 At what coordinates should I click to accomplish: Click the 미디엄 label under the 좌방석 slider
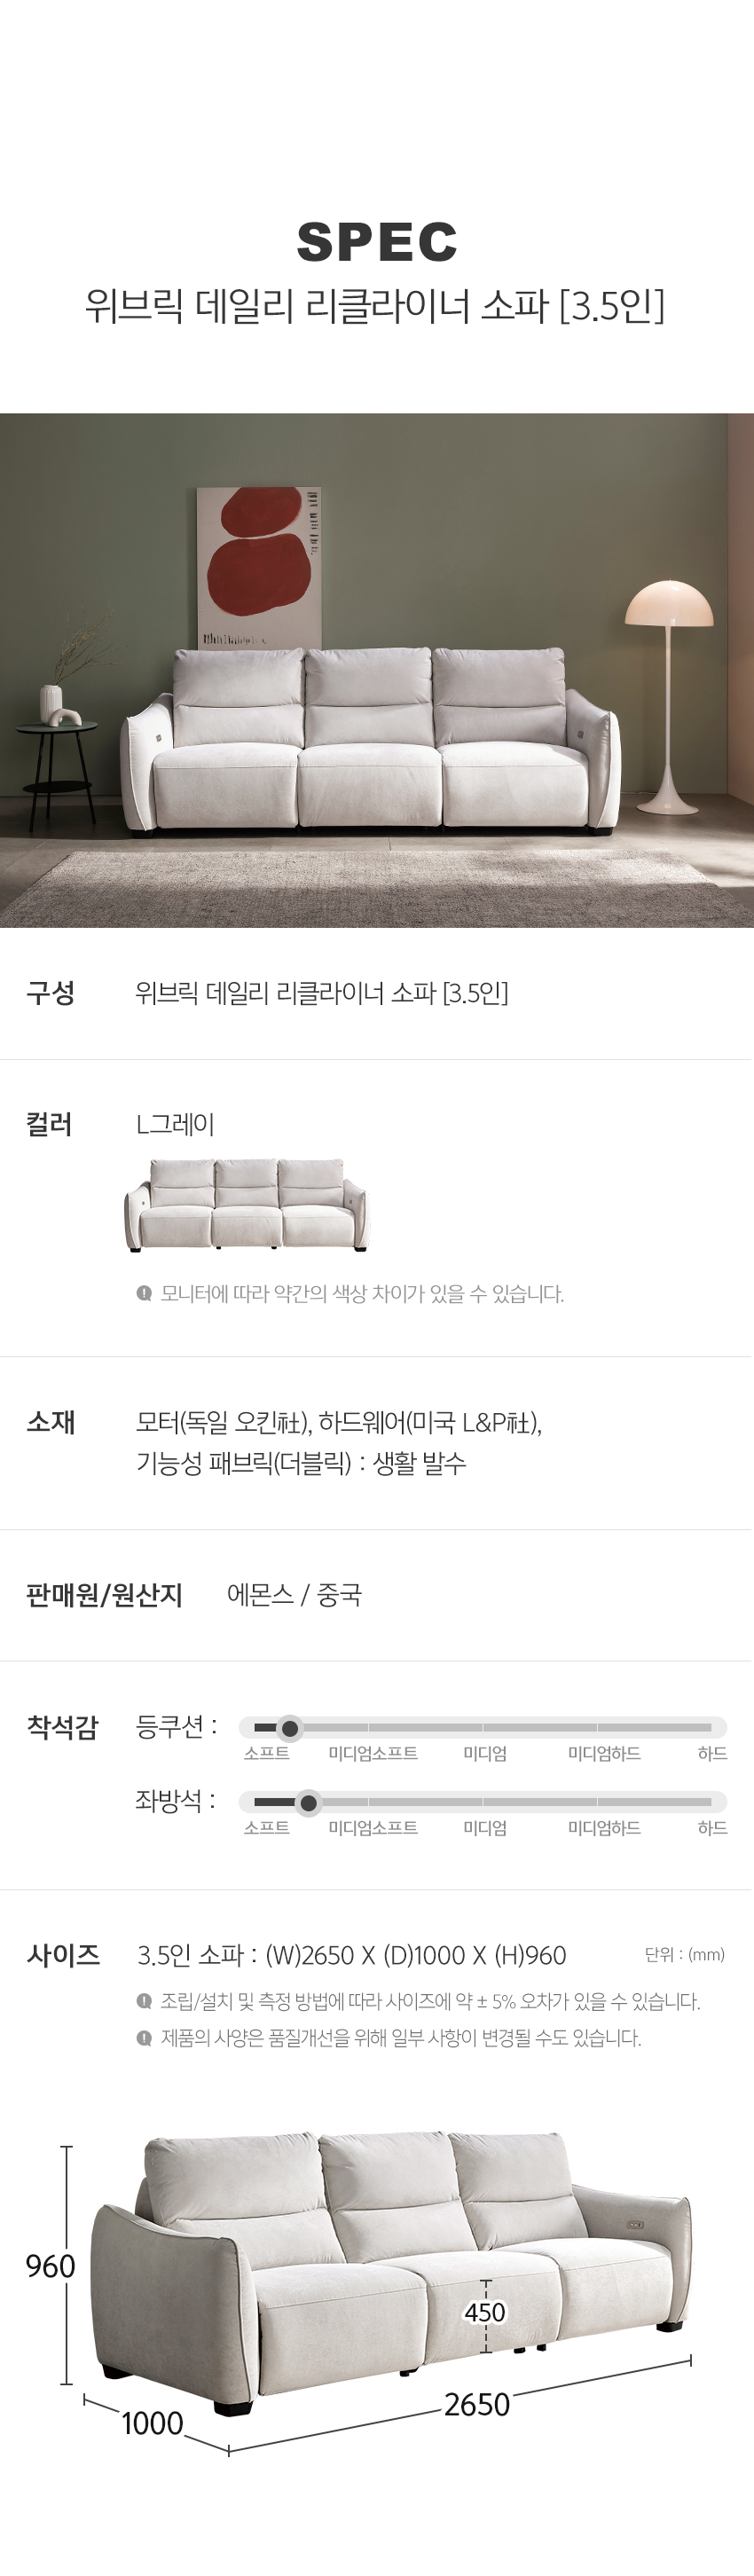tap(485, 1828)
